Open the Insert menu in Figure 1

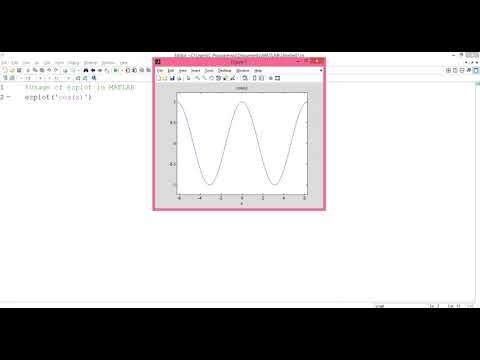195,71
